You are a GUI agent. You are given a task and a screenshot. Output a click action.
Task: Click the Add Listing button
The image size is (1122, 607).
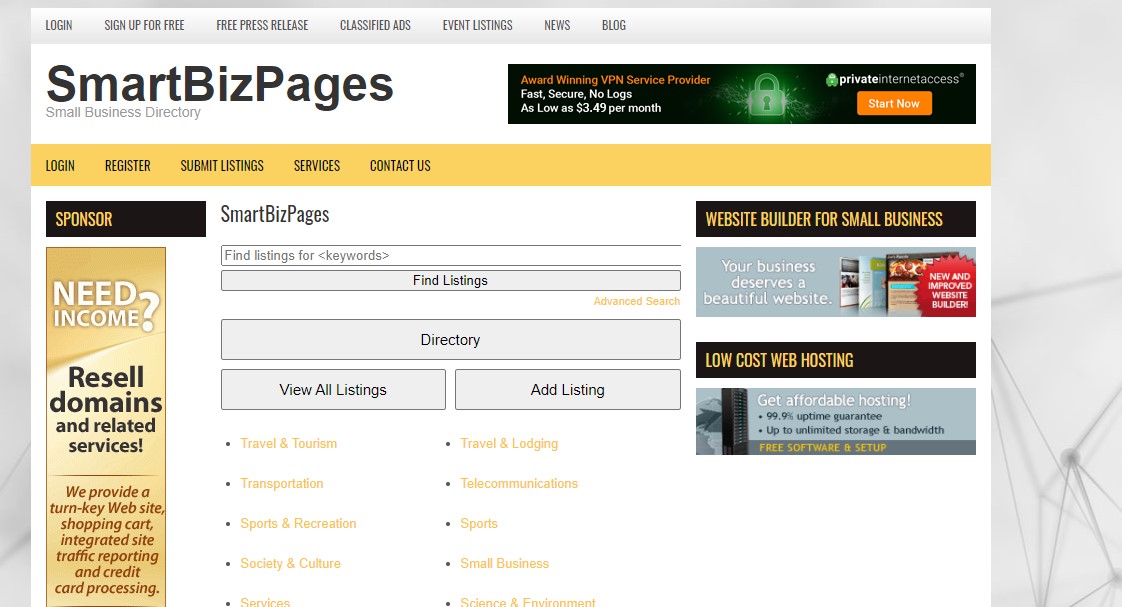point(567,390)
